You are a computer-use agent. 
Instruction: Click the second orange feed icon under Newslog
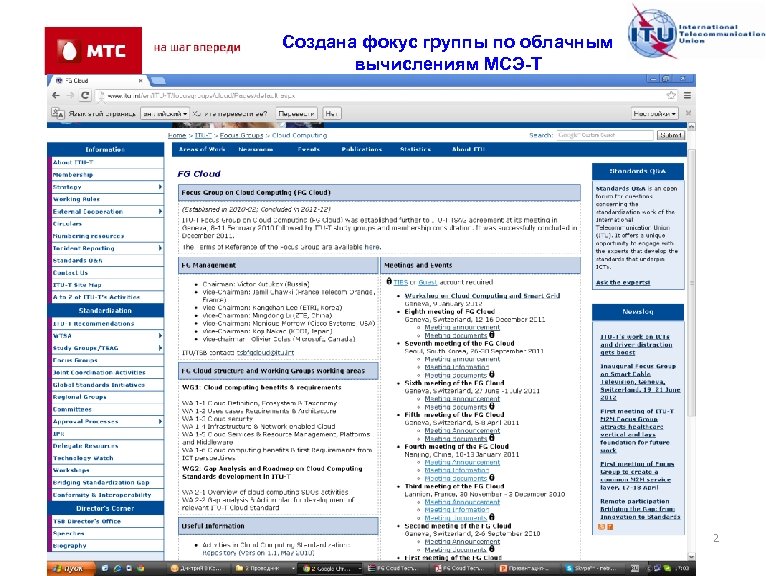(610, 527)
